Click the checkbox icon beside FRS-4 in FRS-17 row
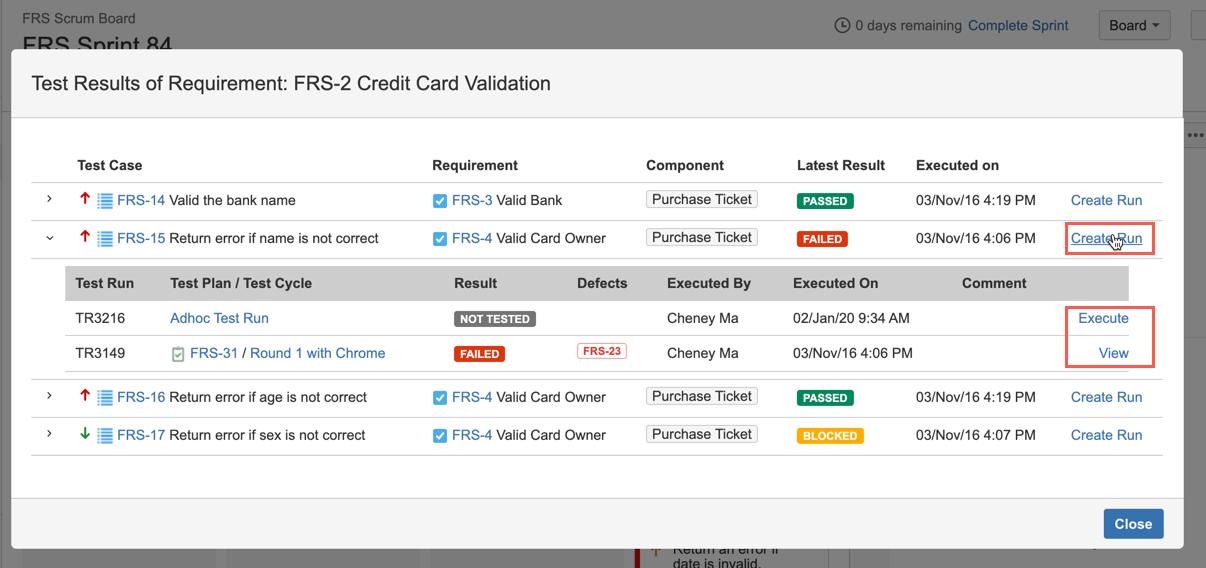Viewport: 1206px width, 568px height. (440, 436)
